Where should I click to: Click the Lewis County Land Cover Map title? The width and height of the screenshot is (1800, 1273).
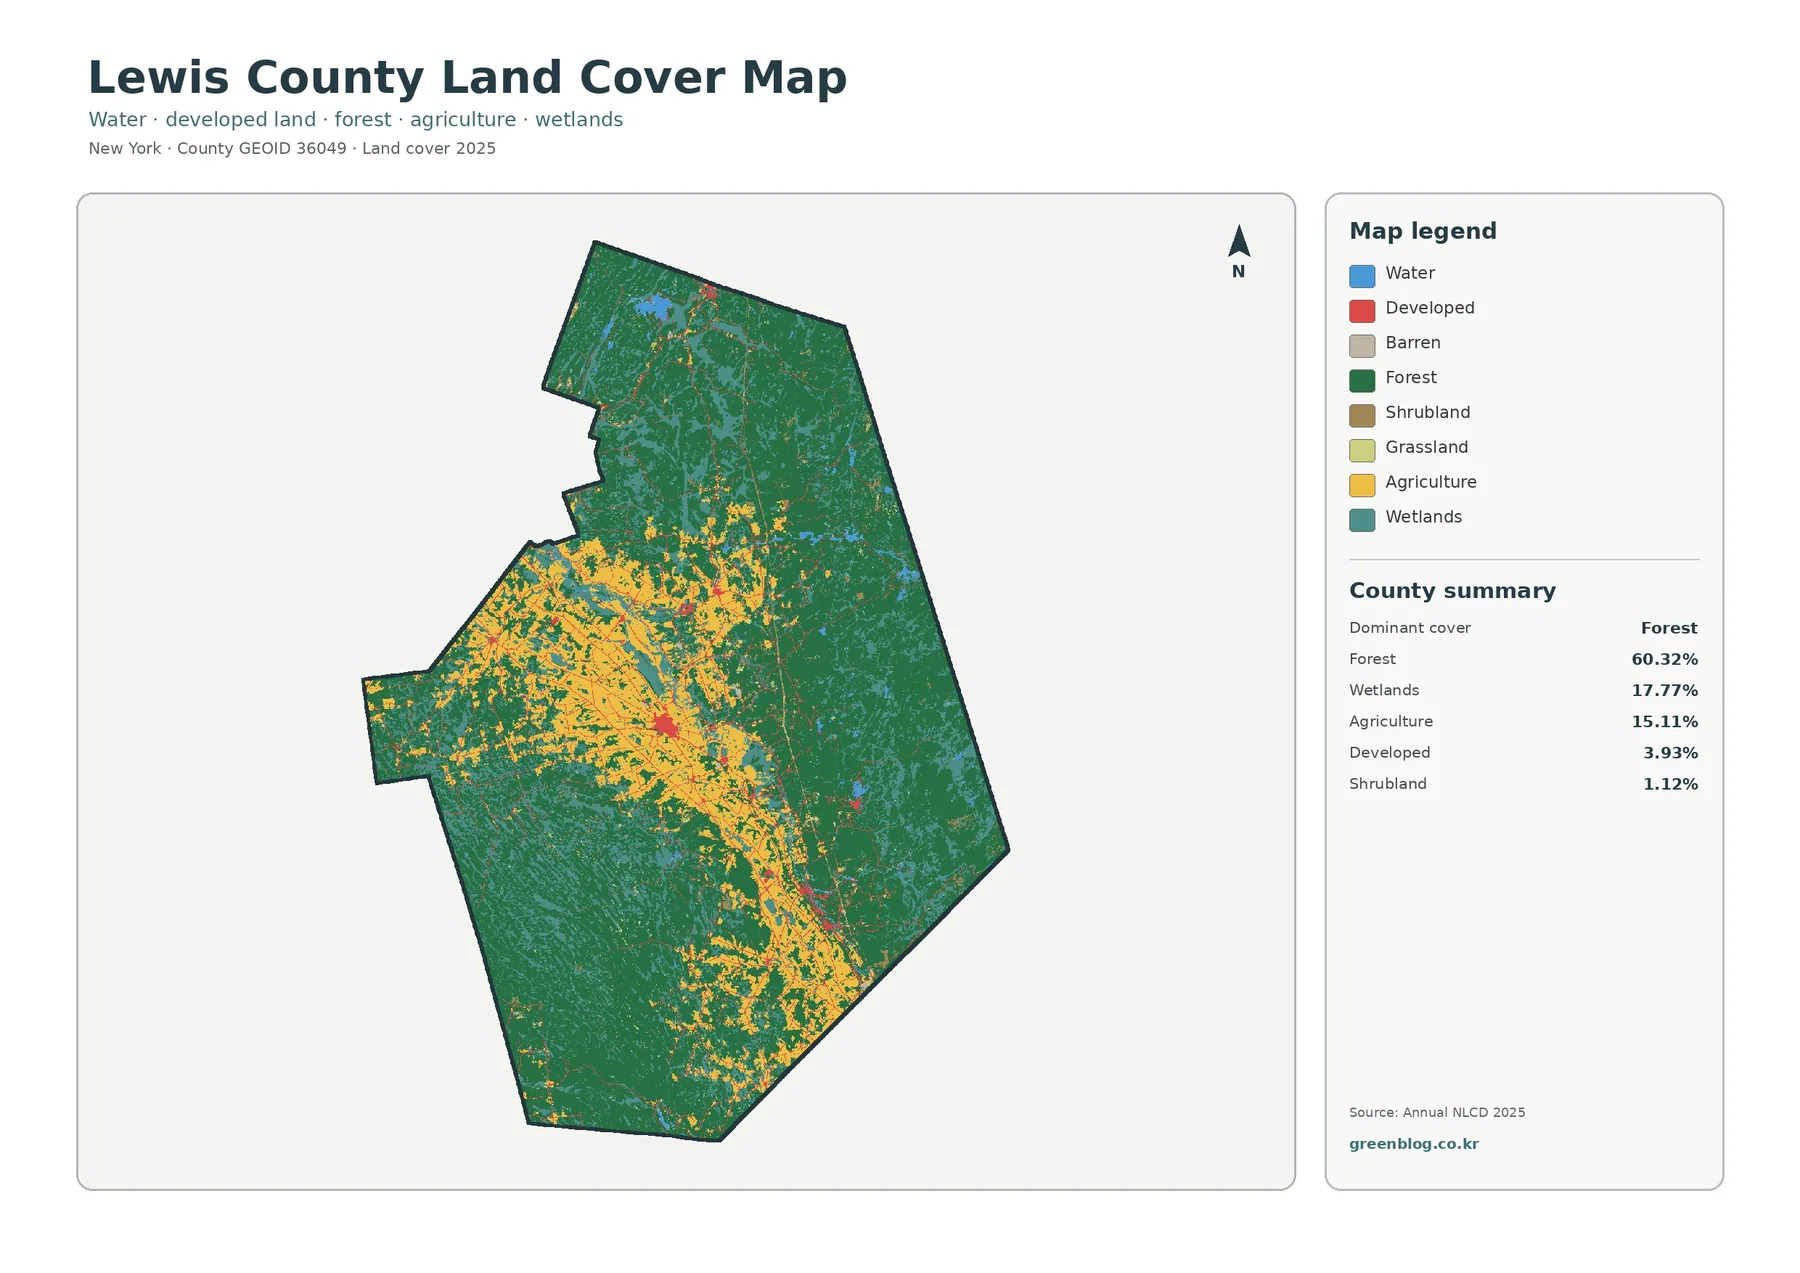click(467, 77)
